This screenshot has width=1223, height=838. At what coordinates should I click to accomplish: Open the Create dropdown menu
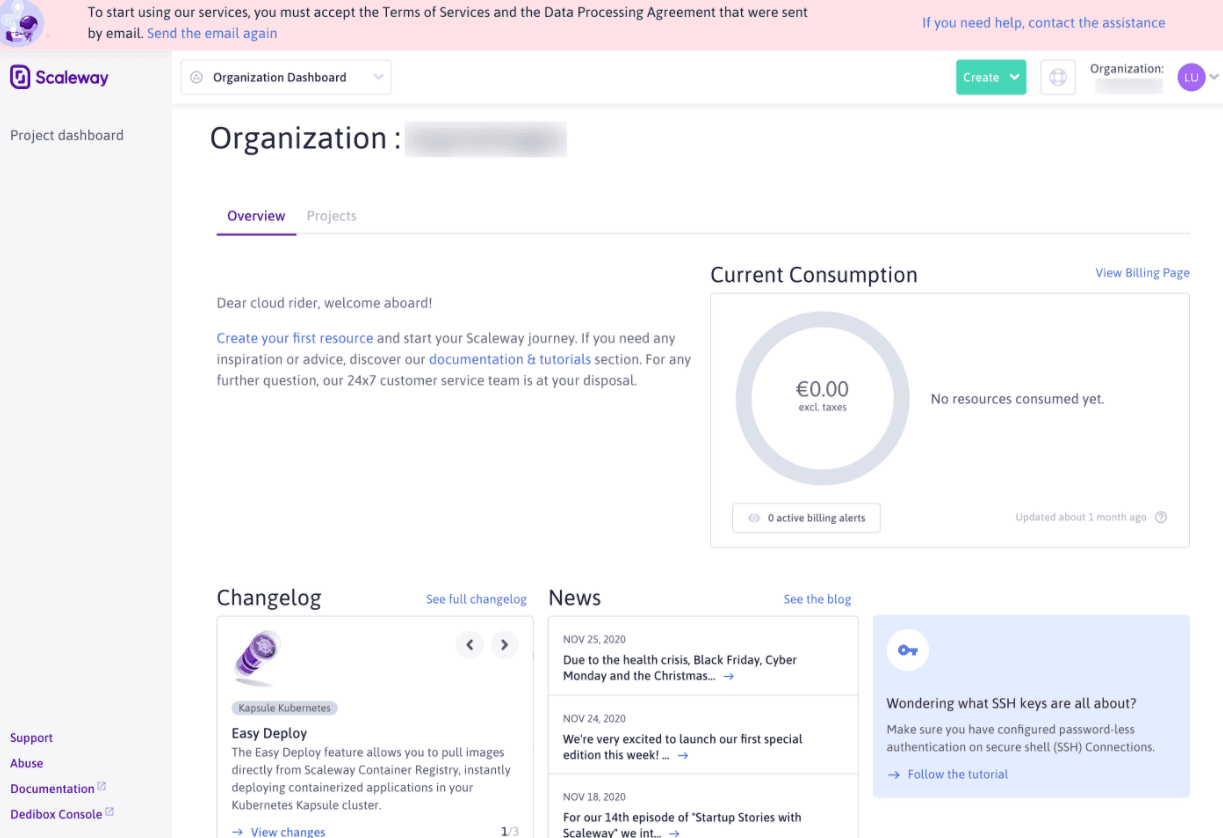pos(990,77)
